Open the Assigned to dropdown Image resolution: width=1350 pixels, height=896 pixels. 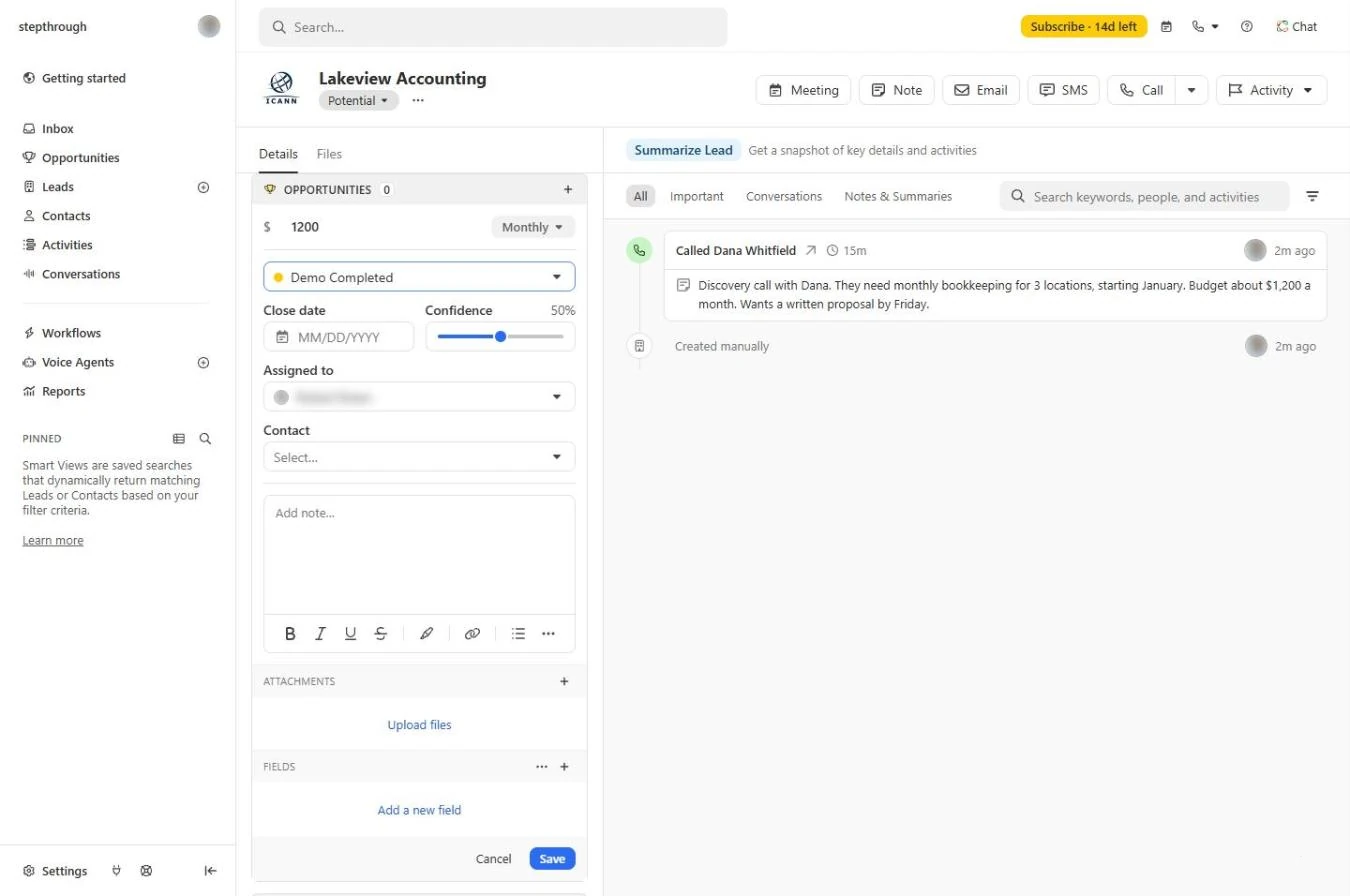click(419, 397)
